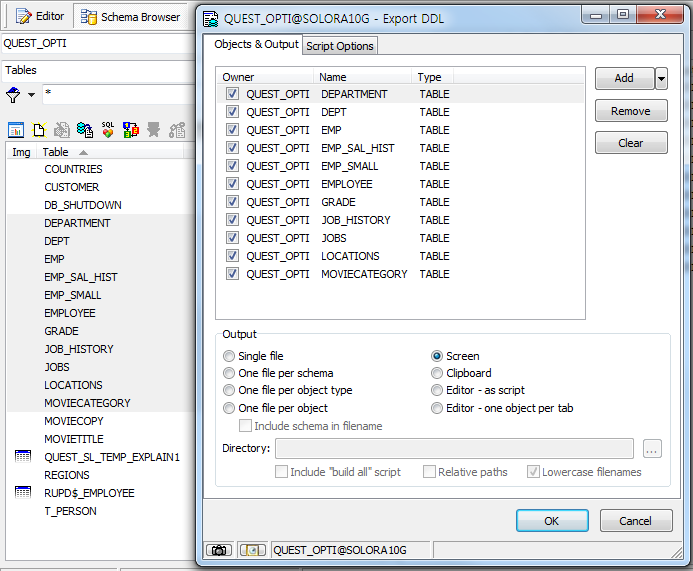
Task: Click the Remove button
Action: (x=630, y=111)
